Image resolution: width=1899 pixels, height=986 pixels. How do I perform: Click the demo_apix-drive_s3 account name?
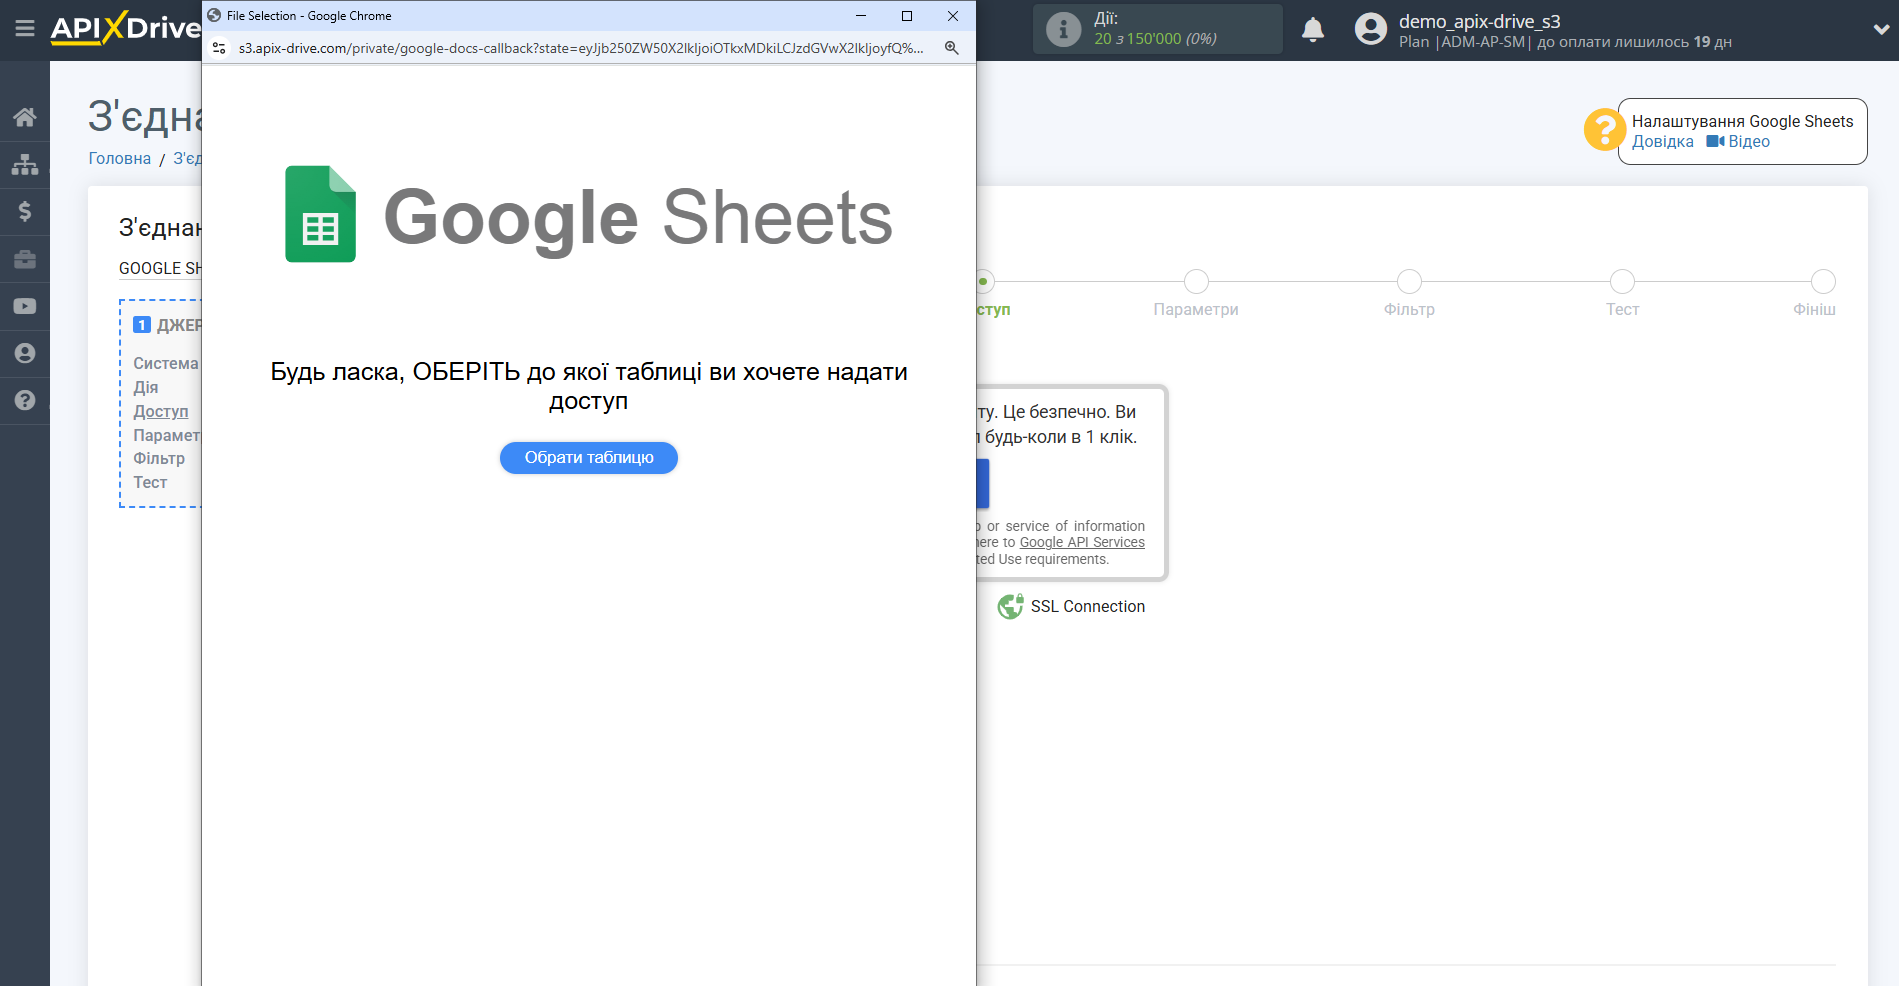coord(1479,21)
